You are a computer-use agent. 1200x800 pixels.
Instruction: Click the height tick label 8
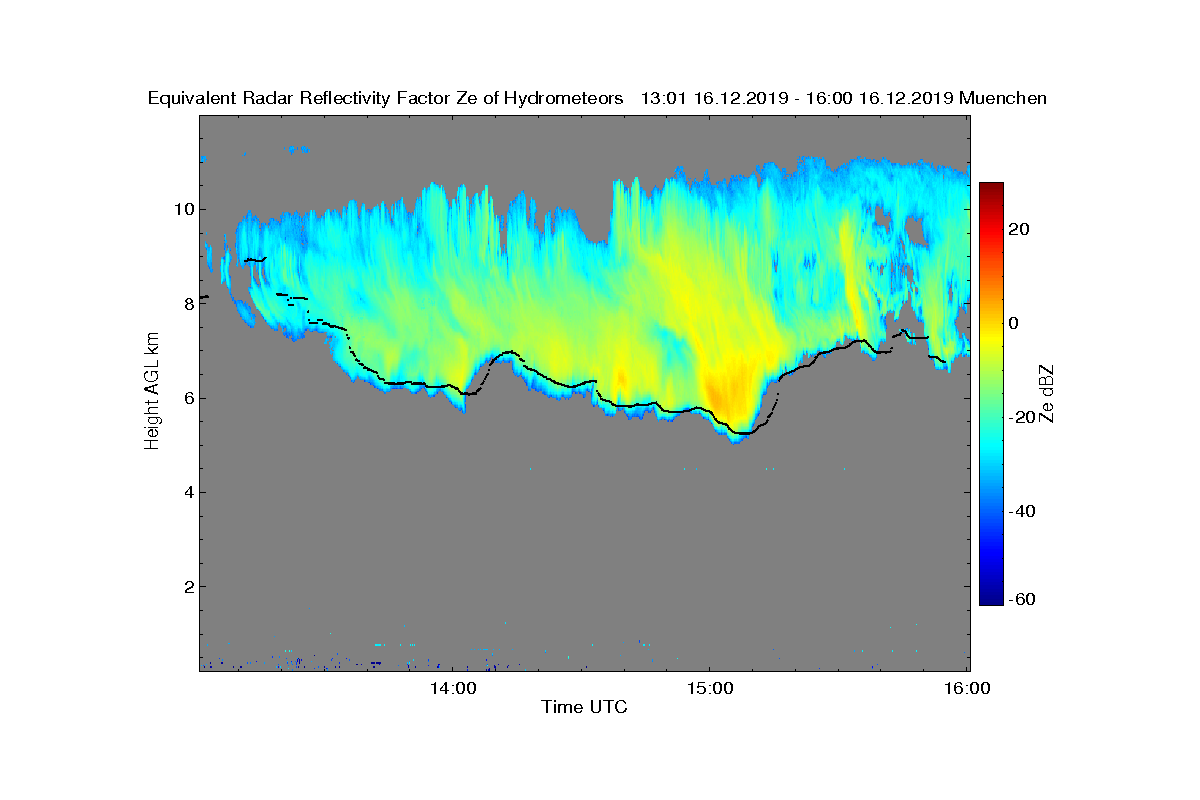pos(187,303)
